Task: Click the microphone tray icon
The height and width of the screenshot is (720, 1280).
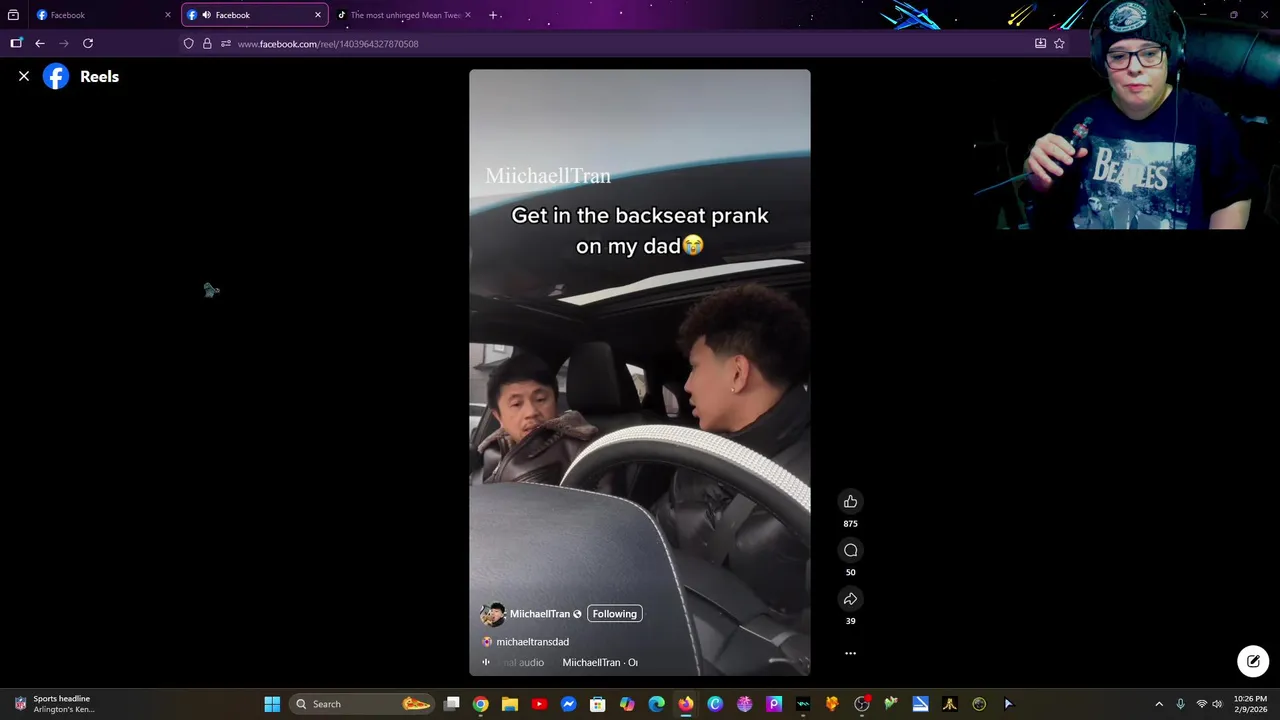Action: point(1181,704)
